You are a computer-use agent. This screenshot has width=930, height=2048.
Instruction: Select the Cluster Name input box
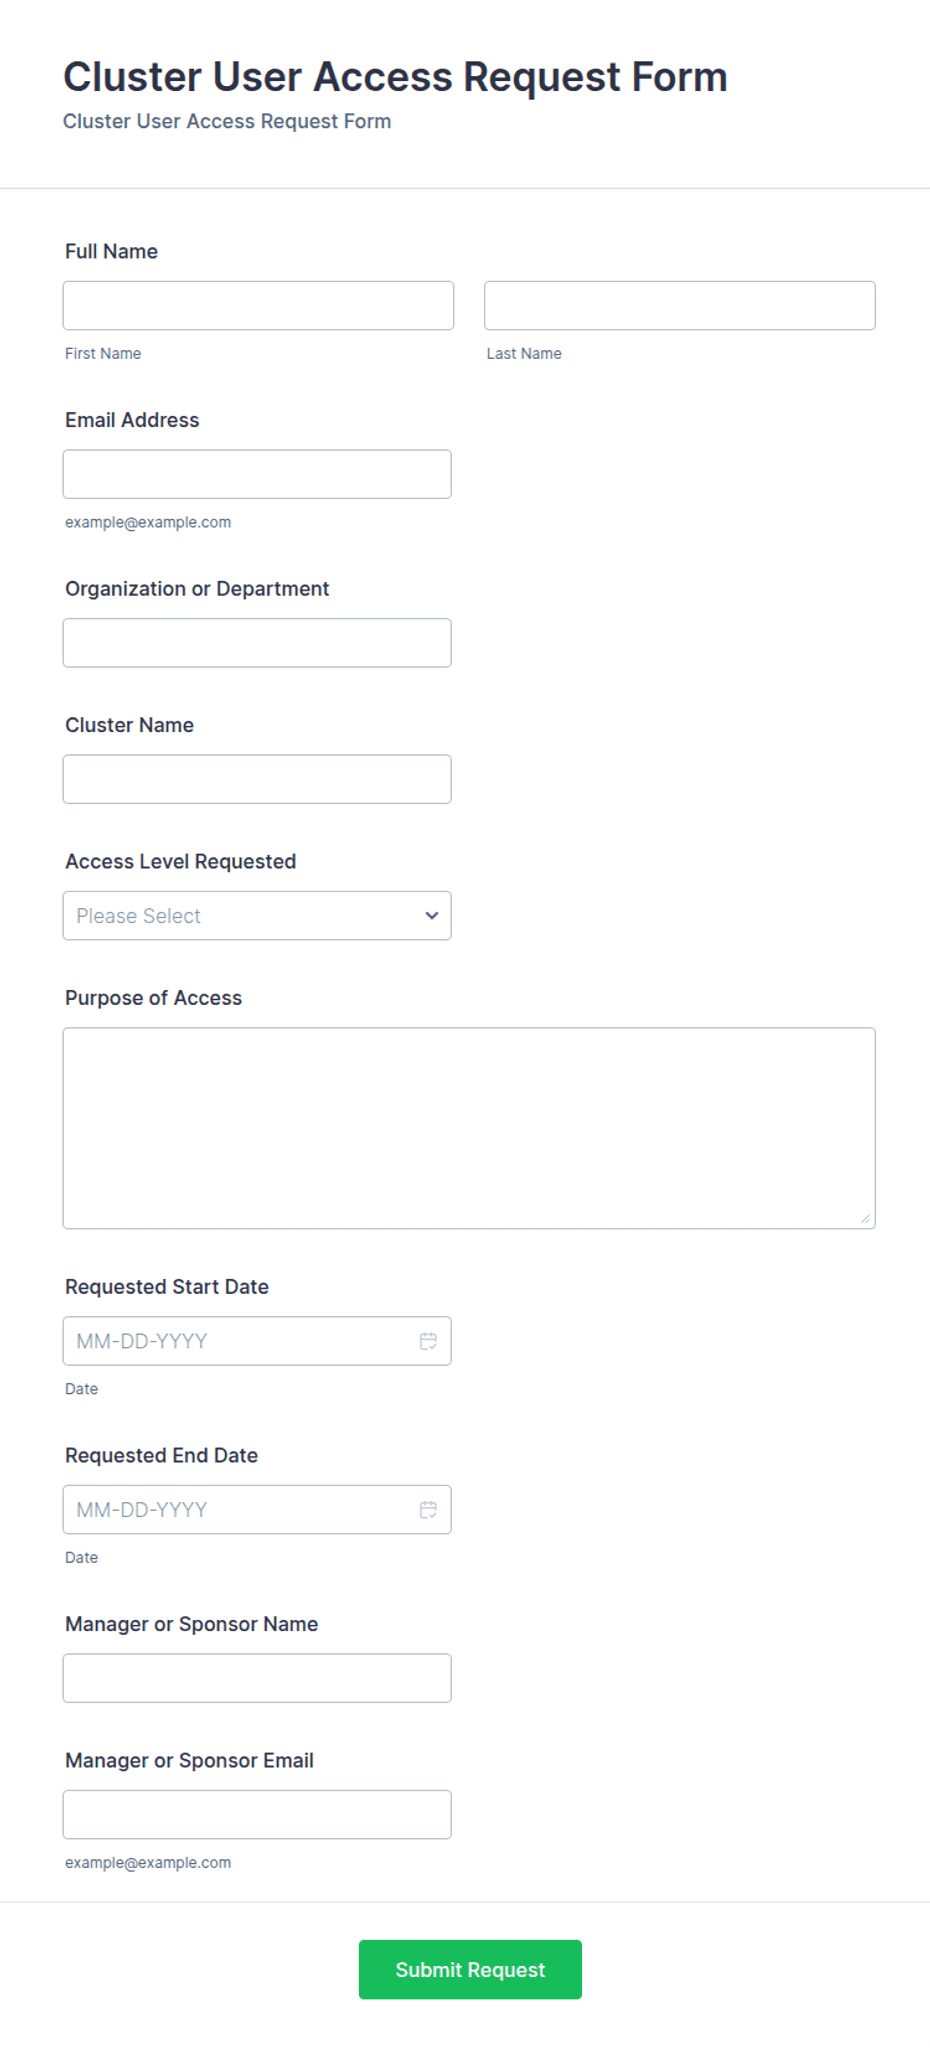[257, 779]
